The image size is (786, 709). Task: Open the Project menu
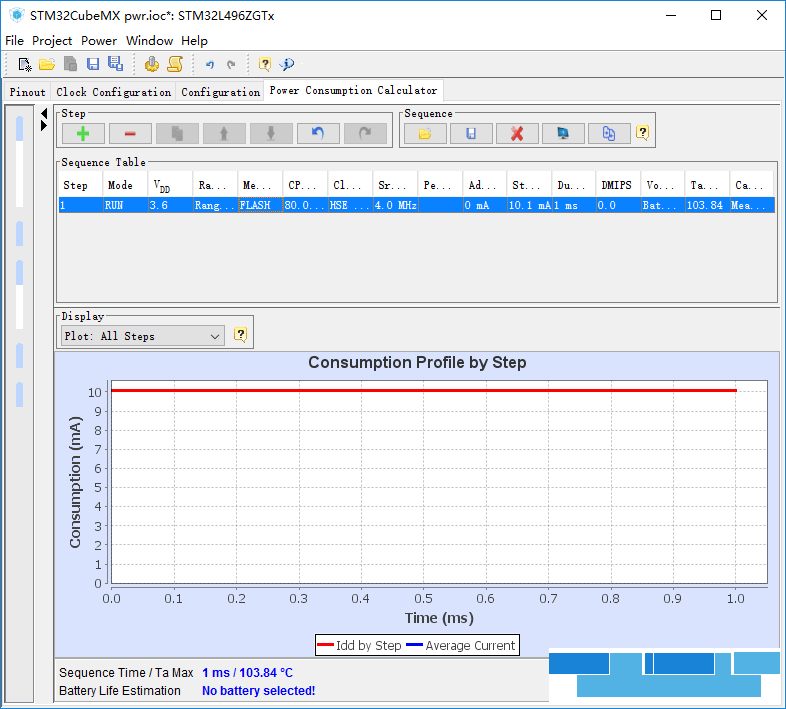click(52, 41)
